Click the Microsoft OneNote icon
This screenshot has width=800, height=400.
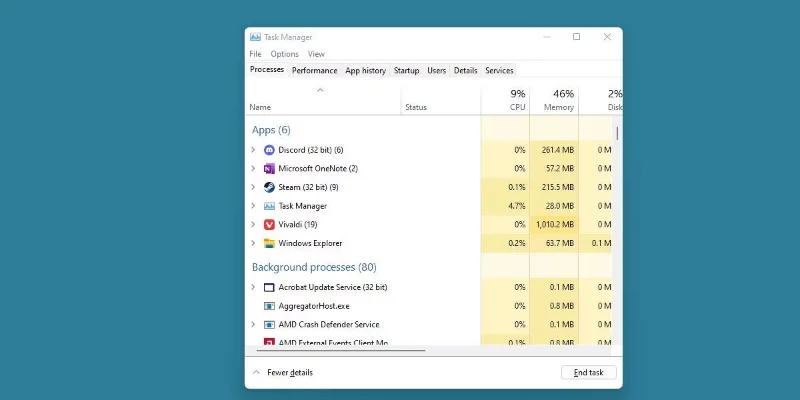coord(269,168)
